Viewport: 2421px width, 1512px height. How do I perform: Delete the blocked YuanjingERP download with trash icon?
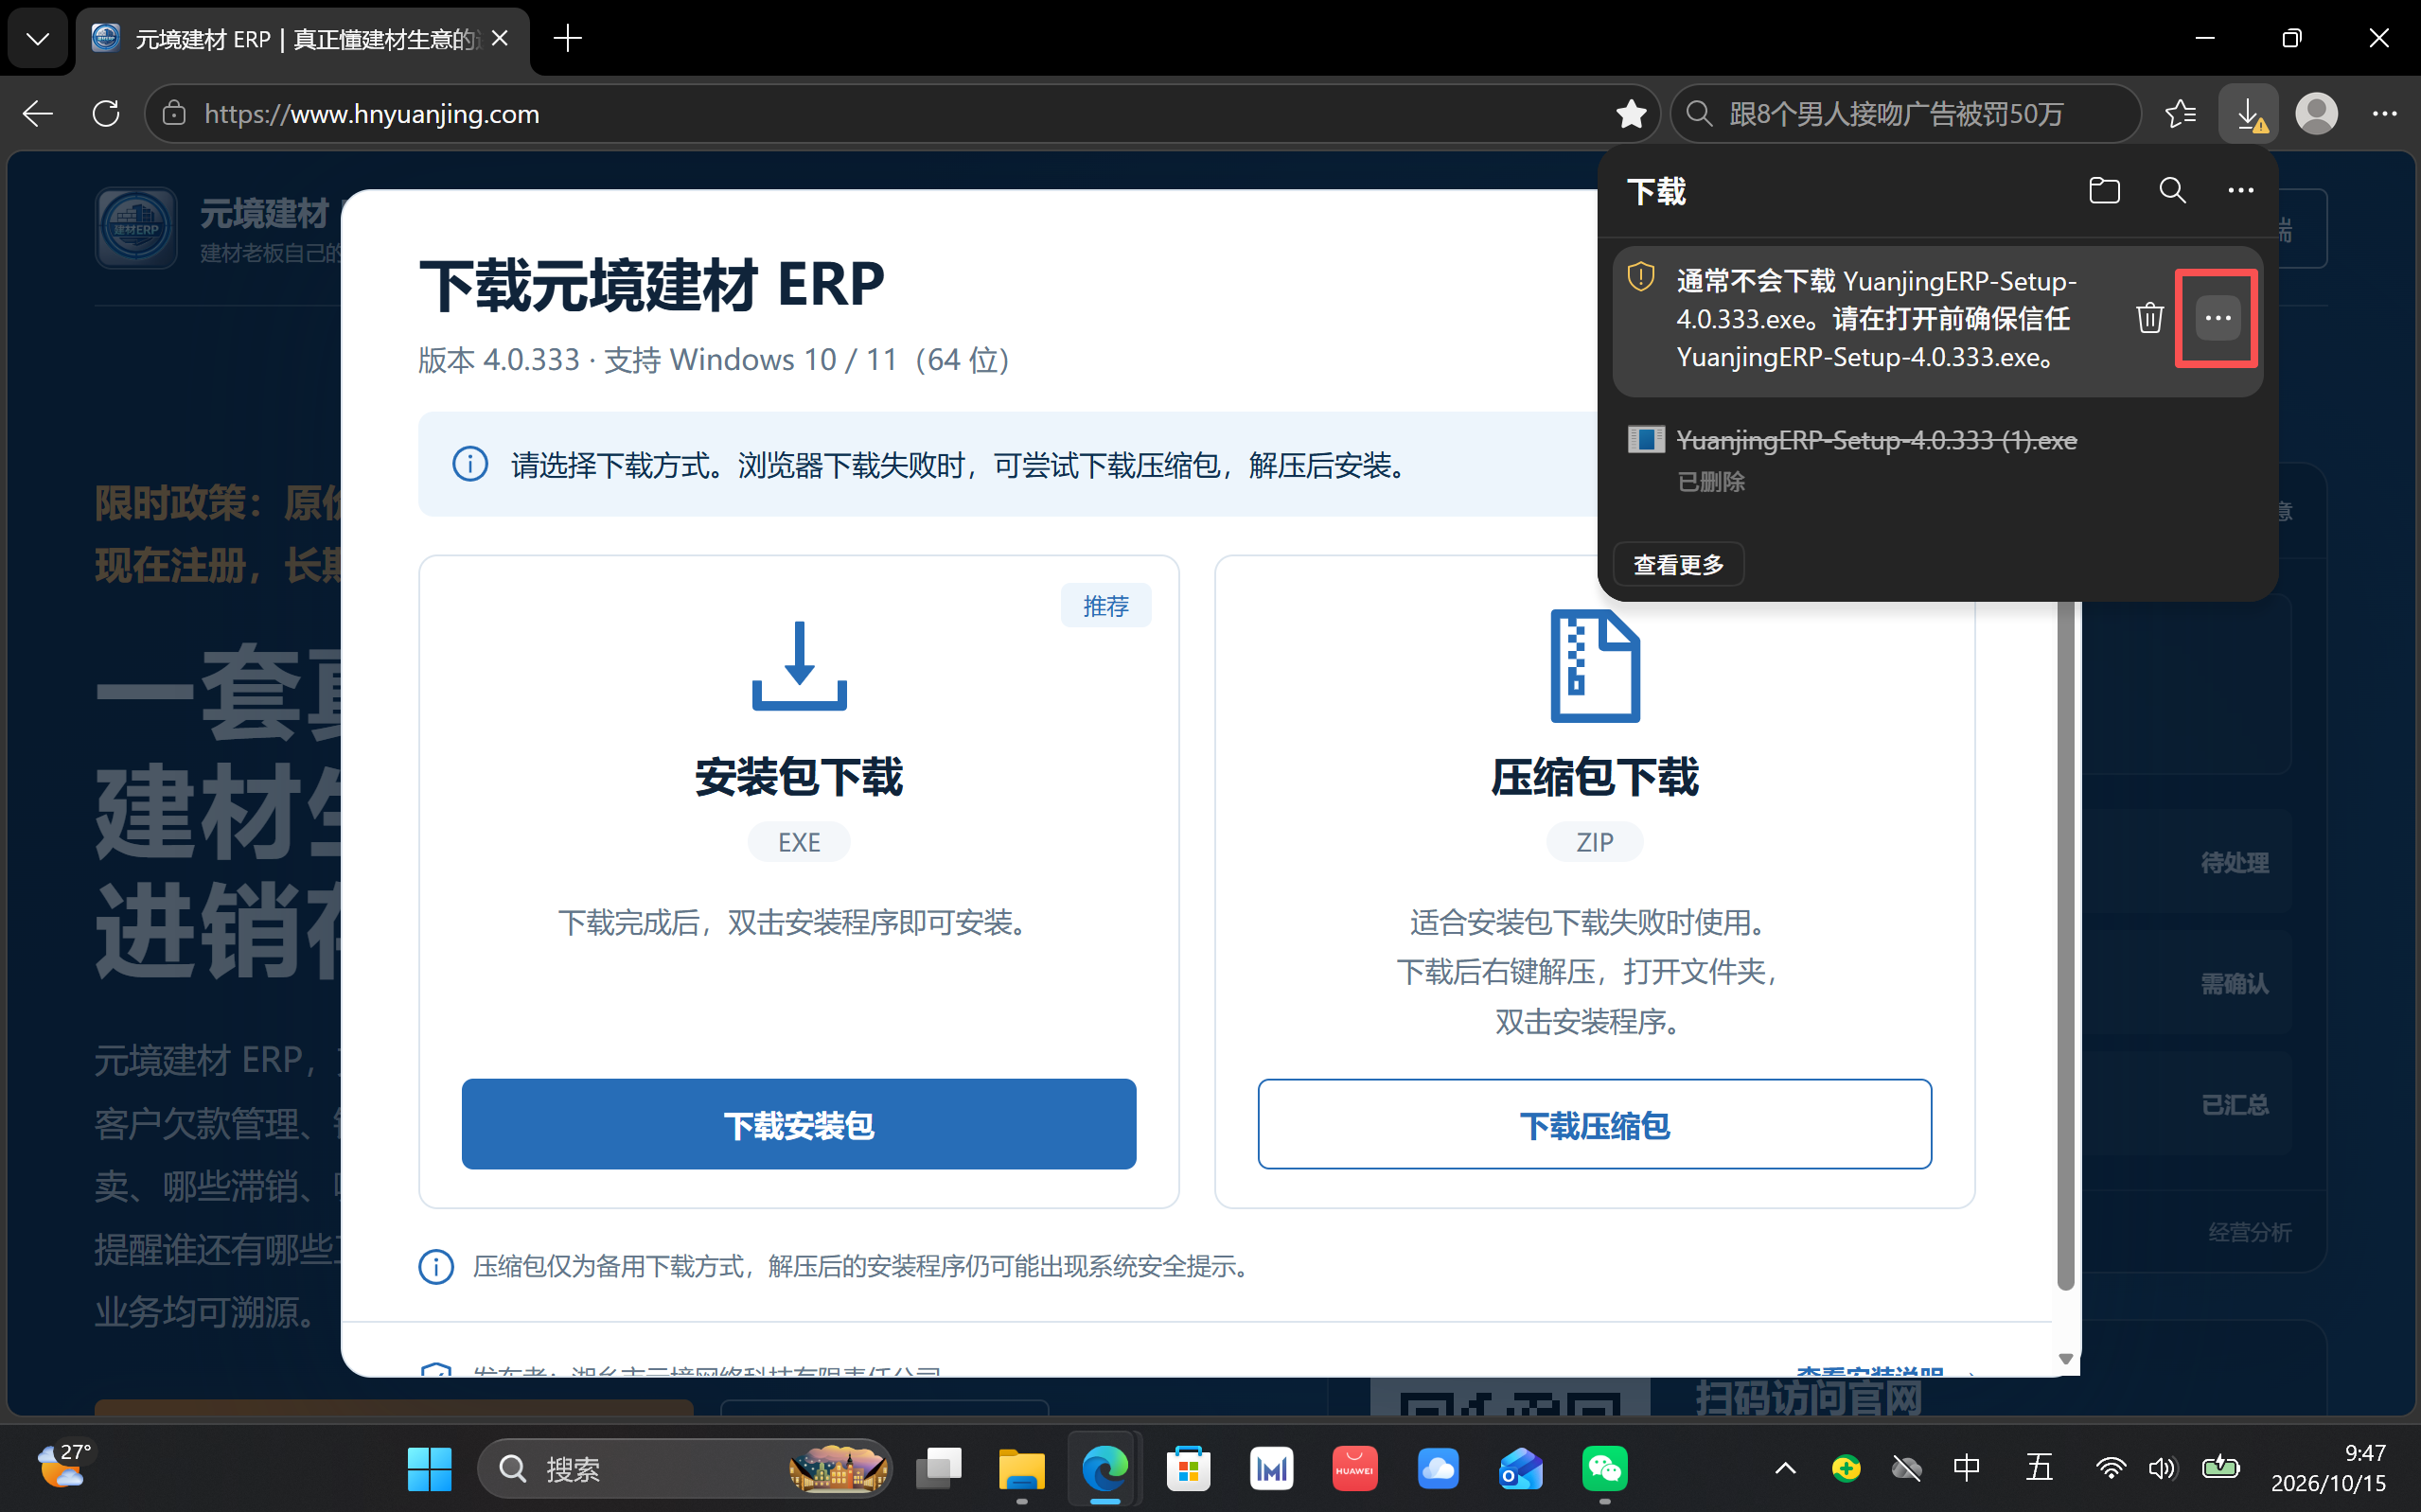[2149, 318]
